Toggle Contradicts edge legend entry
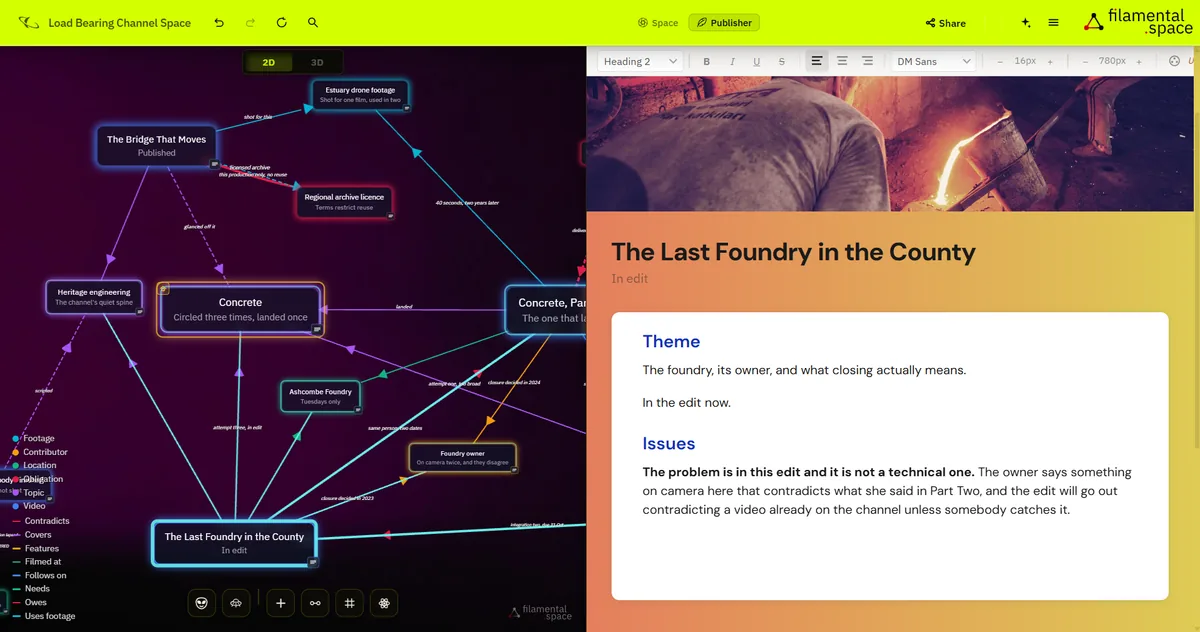 point(40,521)
